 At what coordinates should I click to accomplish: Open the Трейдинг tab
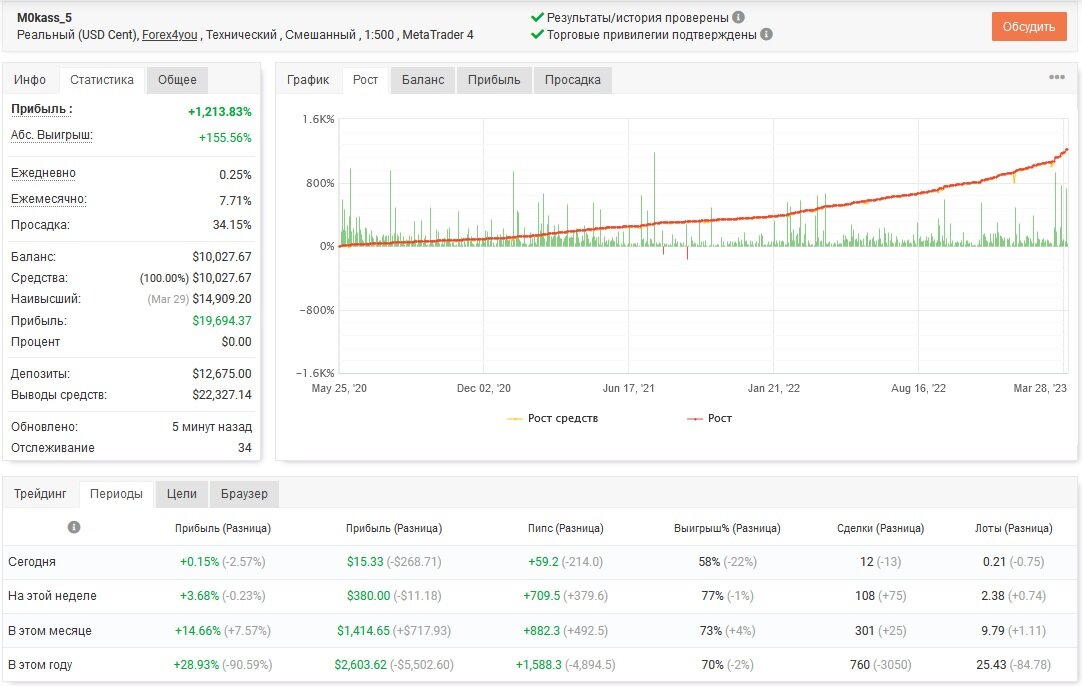pyautogui.click(x=40, y=493)
